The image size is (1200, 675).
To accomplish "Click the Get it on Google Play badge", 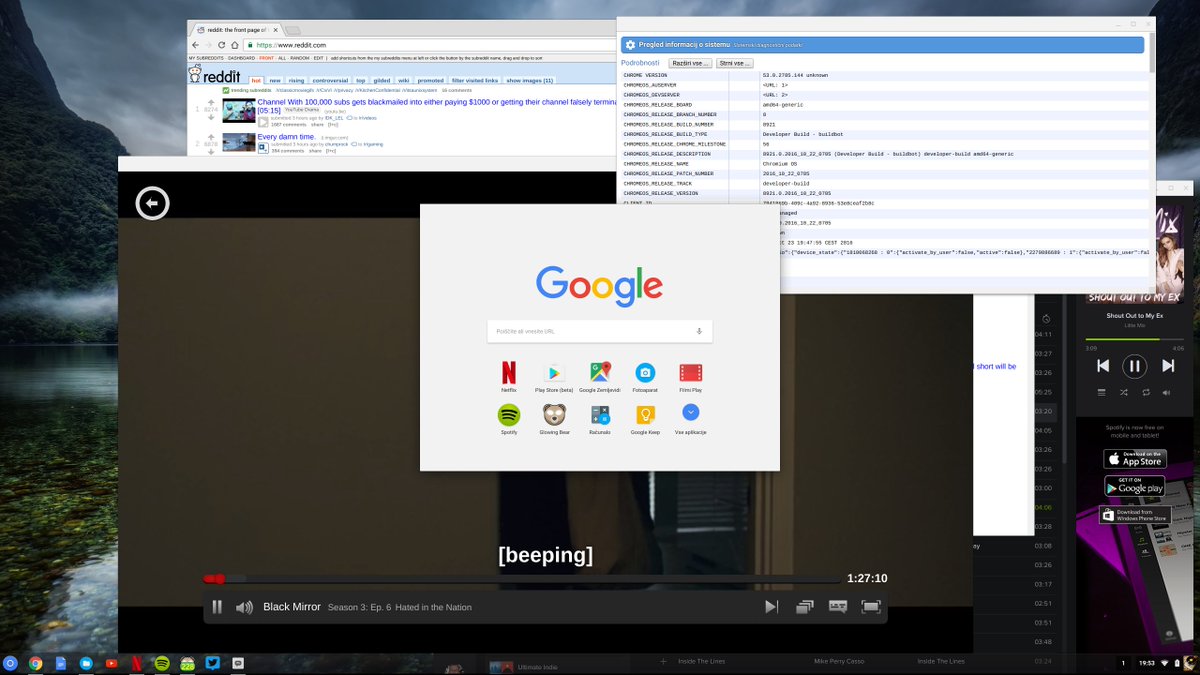I will pos(1134,487).
